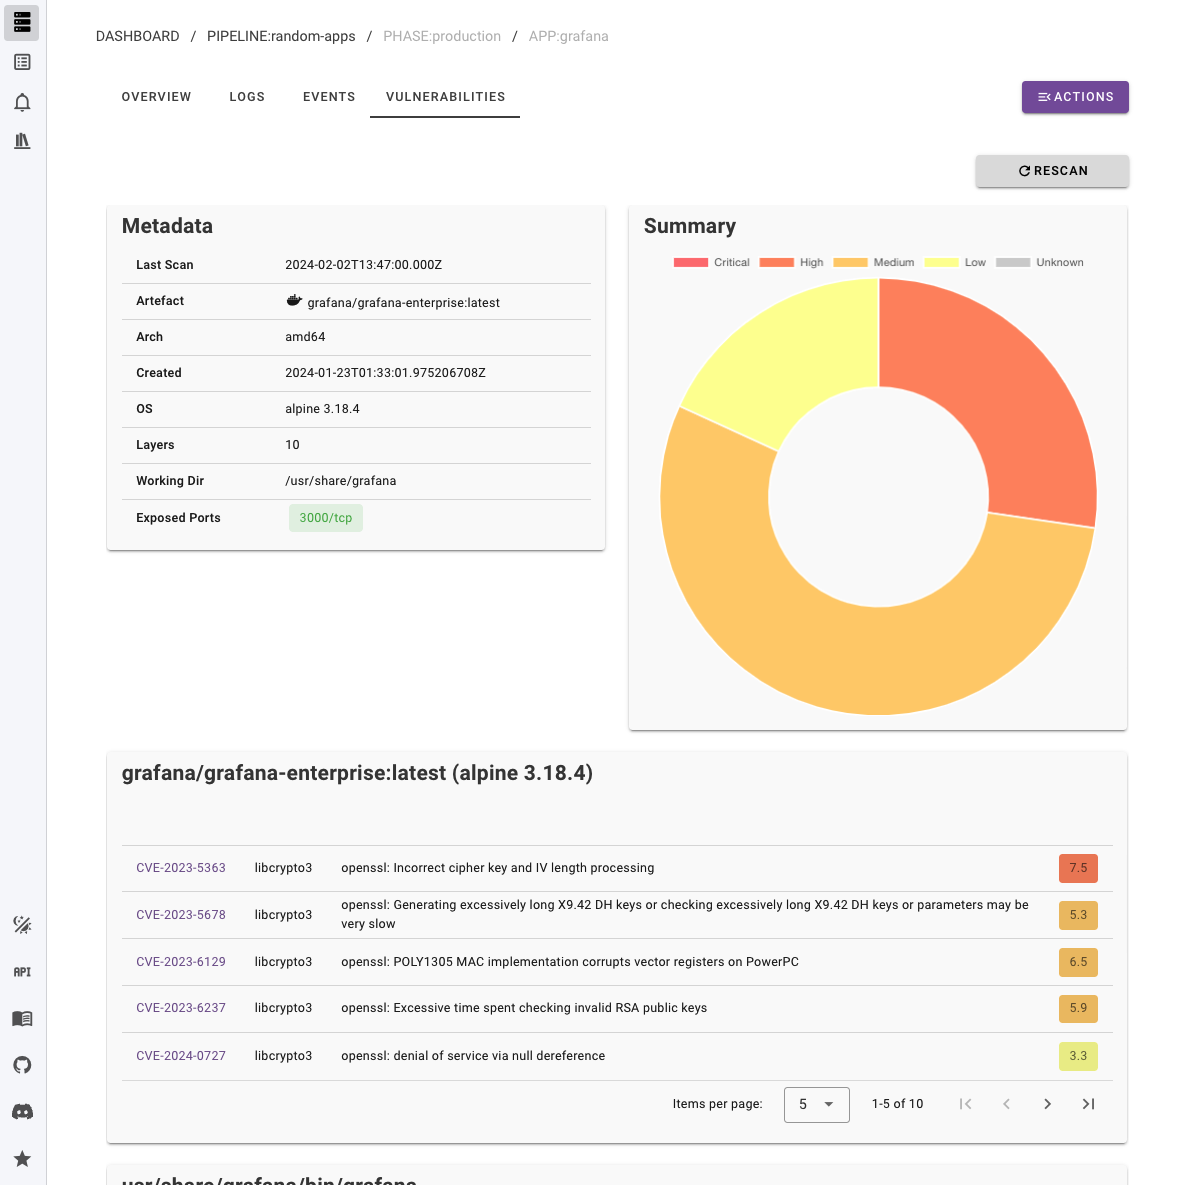
Task: Click the 7.5 severity score badge
Action: coord(1078,868)
